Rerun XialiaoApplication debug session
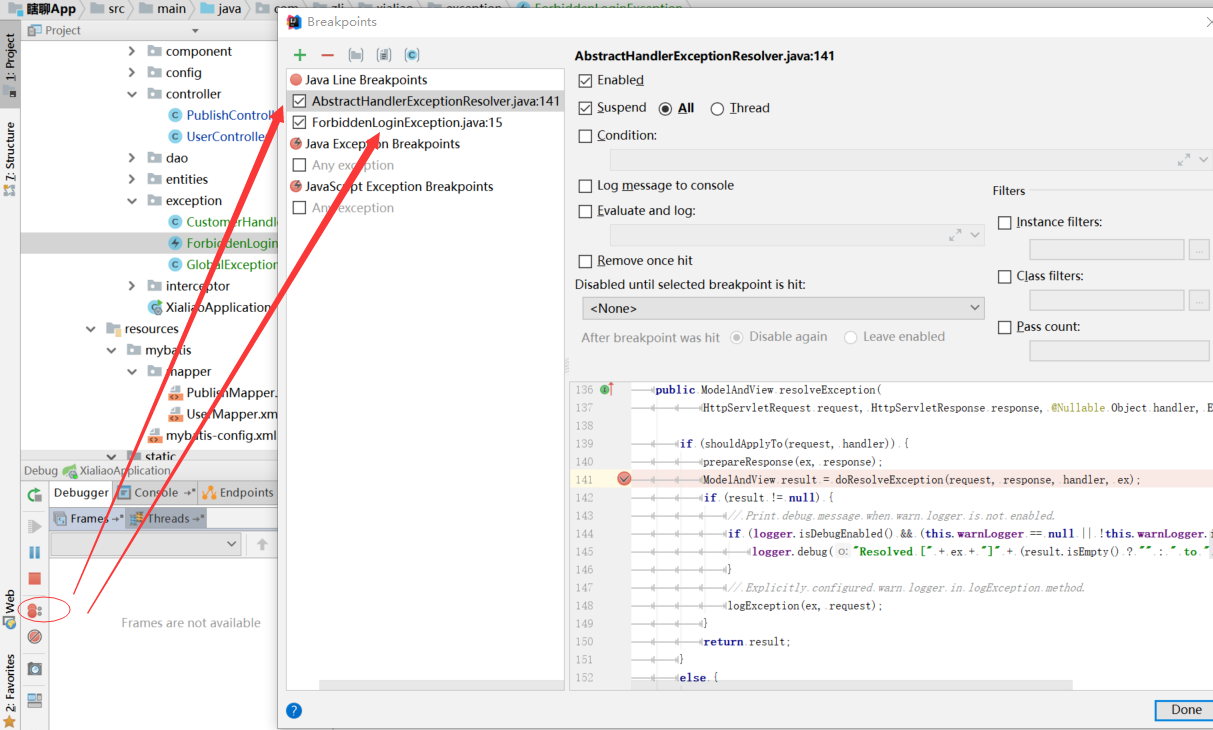The height and width of the screenshot is (730, 1213). coord(35,494)
